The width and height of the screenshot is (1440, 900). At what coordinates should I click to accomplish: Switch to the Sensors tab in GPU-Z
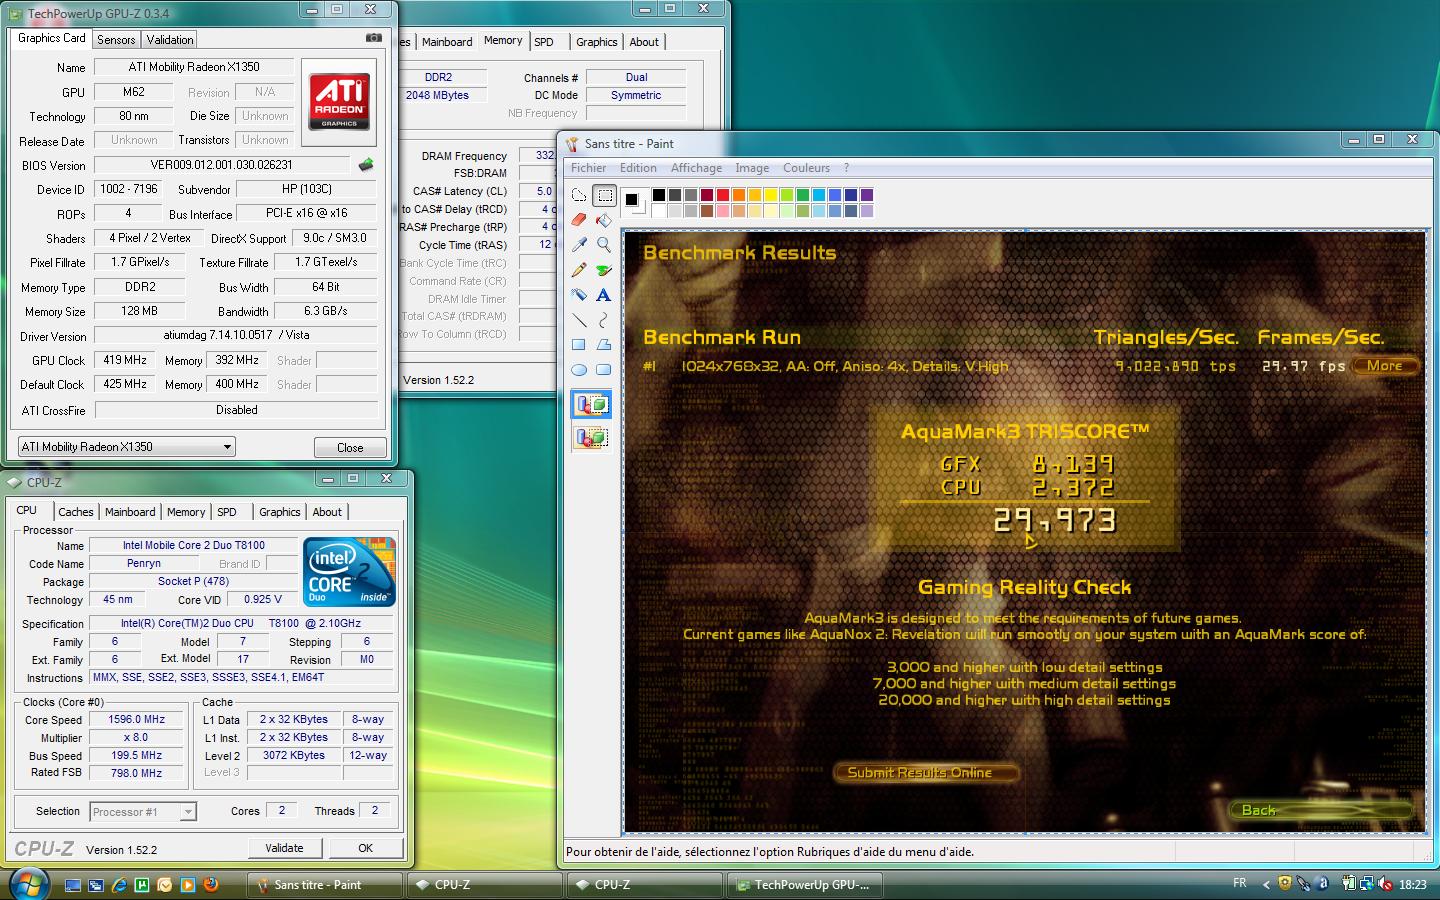click(116, 40)
